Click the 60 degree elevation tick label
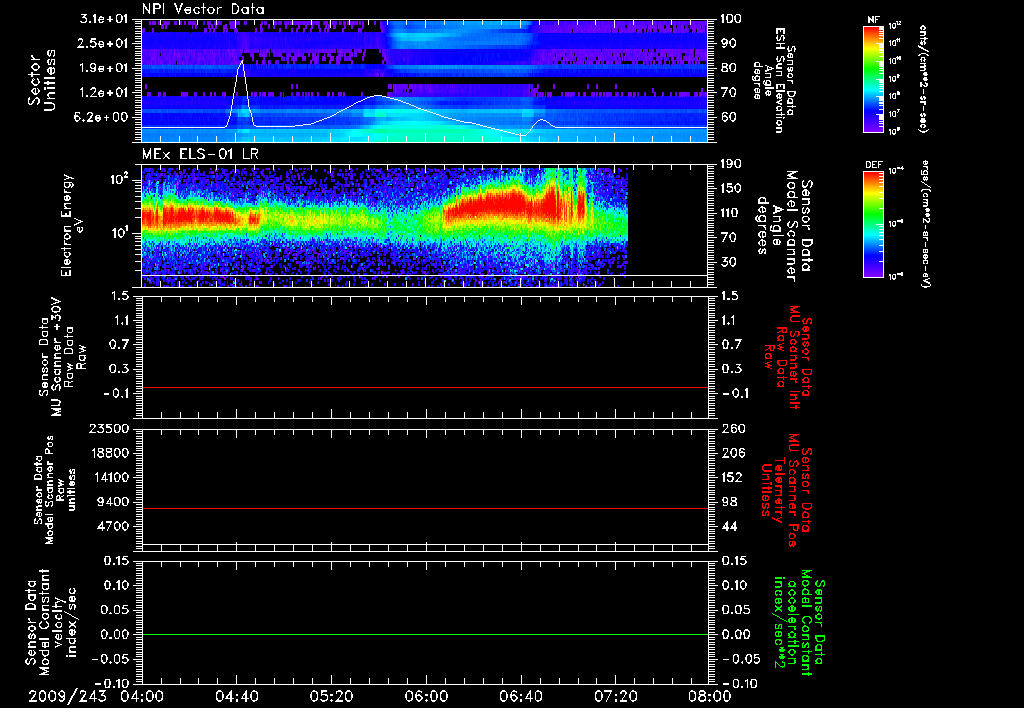Viewport: 1024px width, 708px height. click(x=728, y=118)
